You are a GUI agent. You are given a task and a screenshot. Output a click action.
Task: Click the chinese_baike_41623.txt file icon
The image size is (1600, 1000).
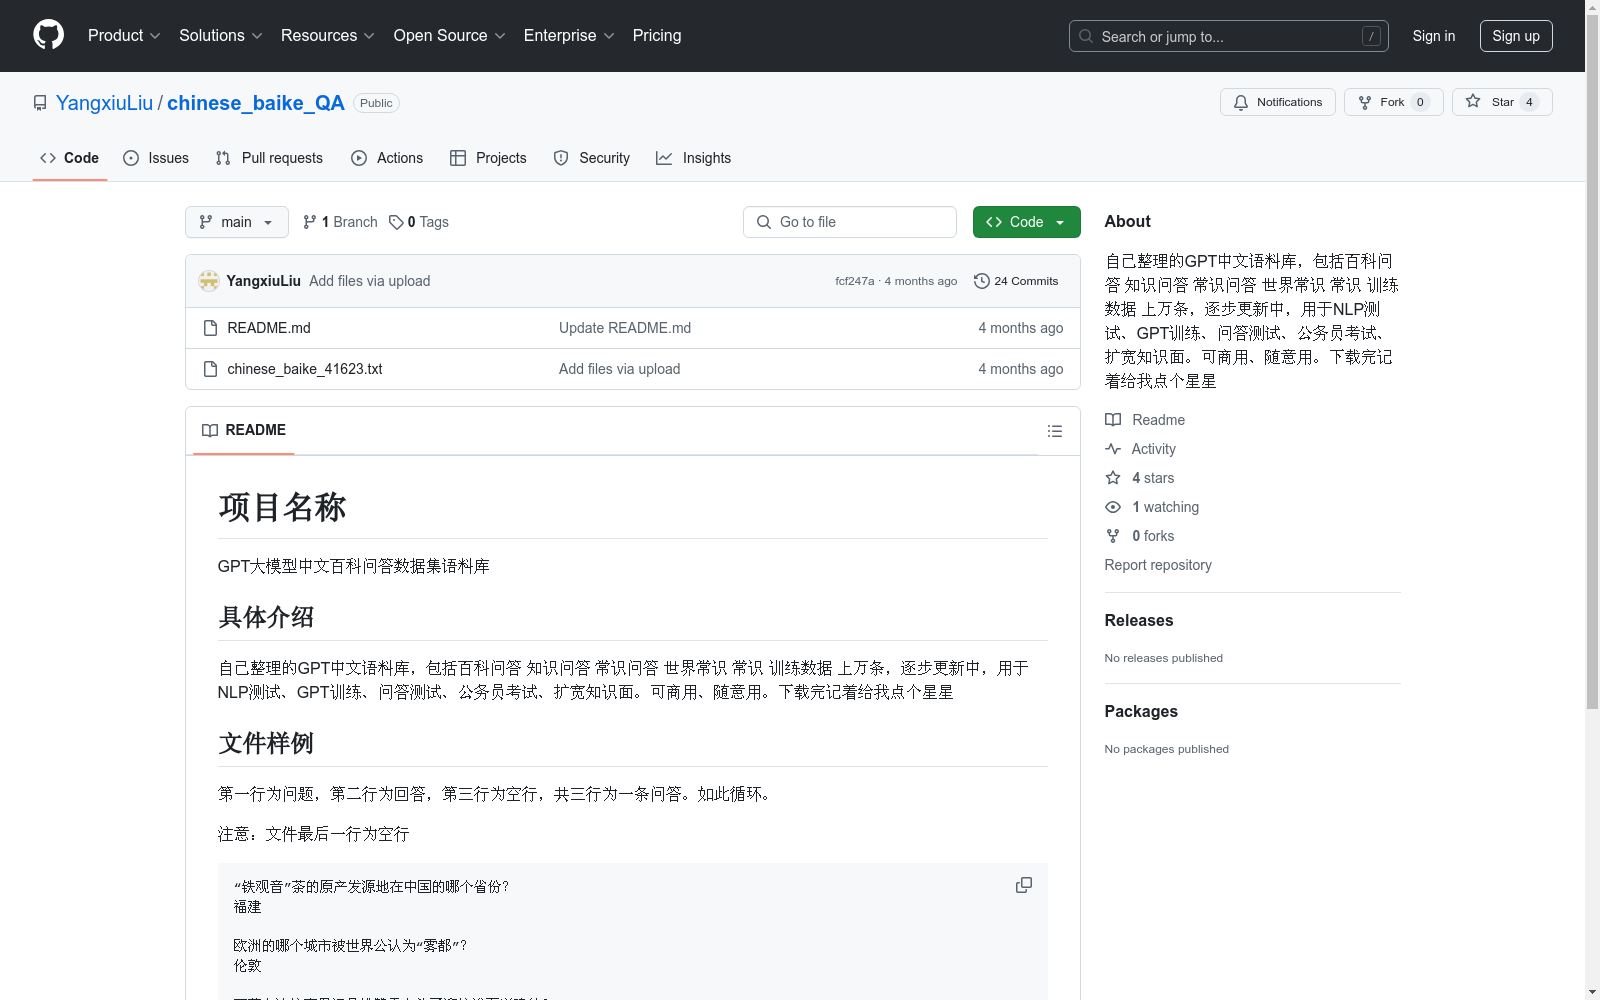pos(210,369)
